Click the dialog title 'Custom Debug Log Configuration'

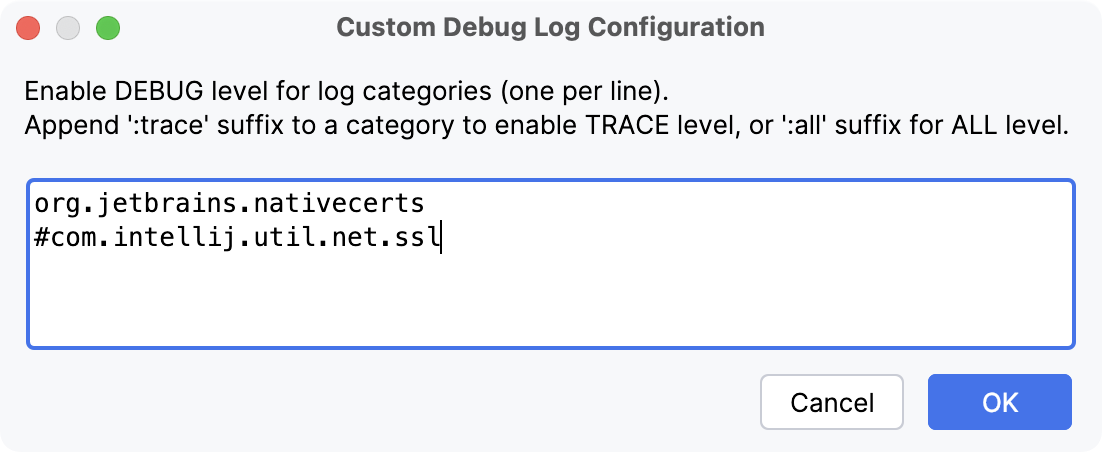tap(550, 27)
